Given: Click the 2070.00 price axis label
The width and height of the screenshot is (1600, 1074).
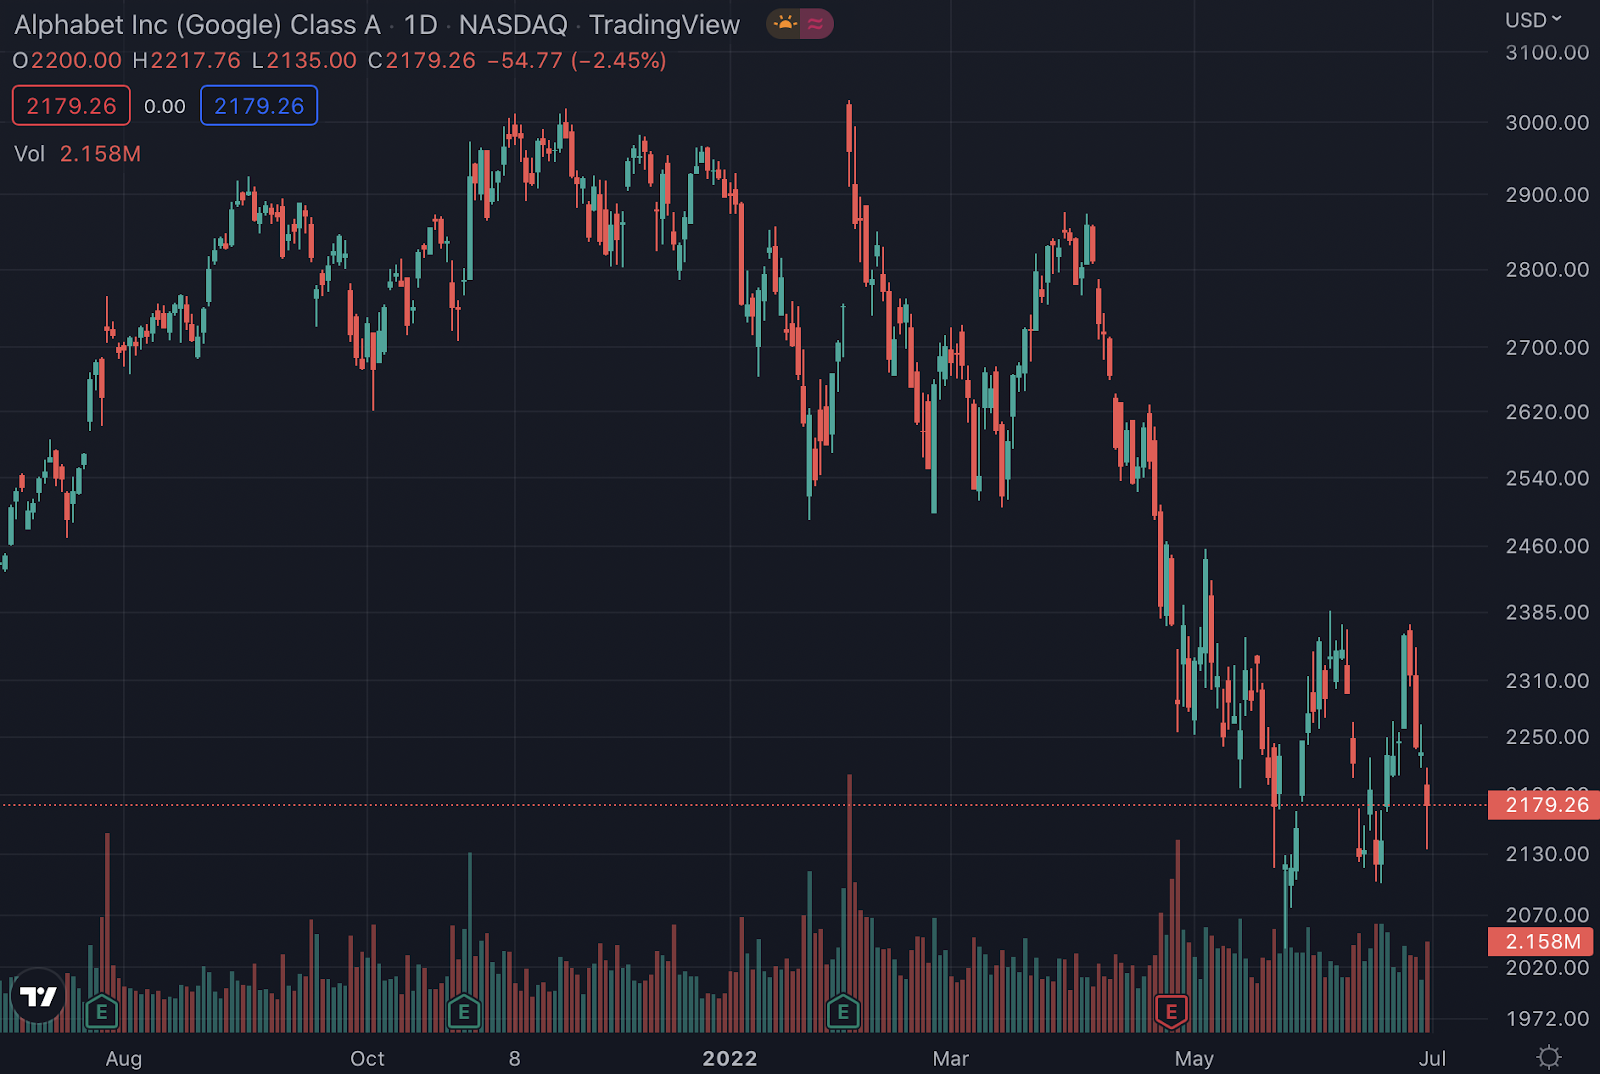Looking at the screenshot, I should 1547,914.
